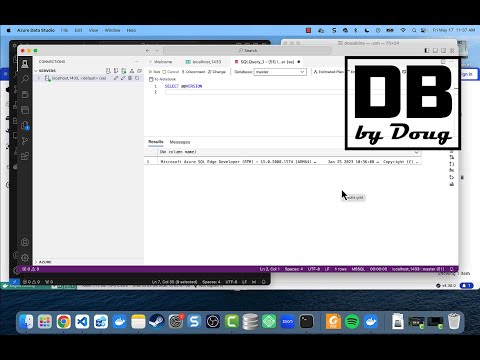
Task: Toggle the primary side bar layout button
Action: (x=427, y=51)
